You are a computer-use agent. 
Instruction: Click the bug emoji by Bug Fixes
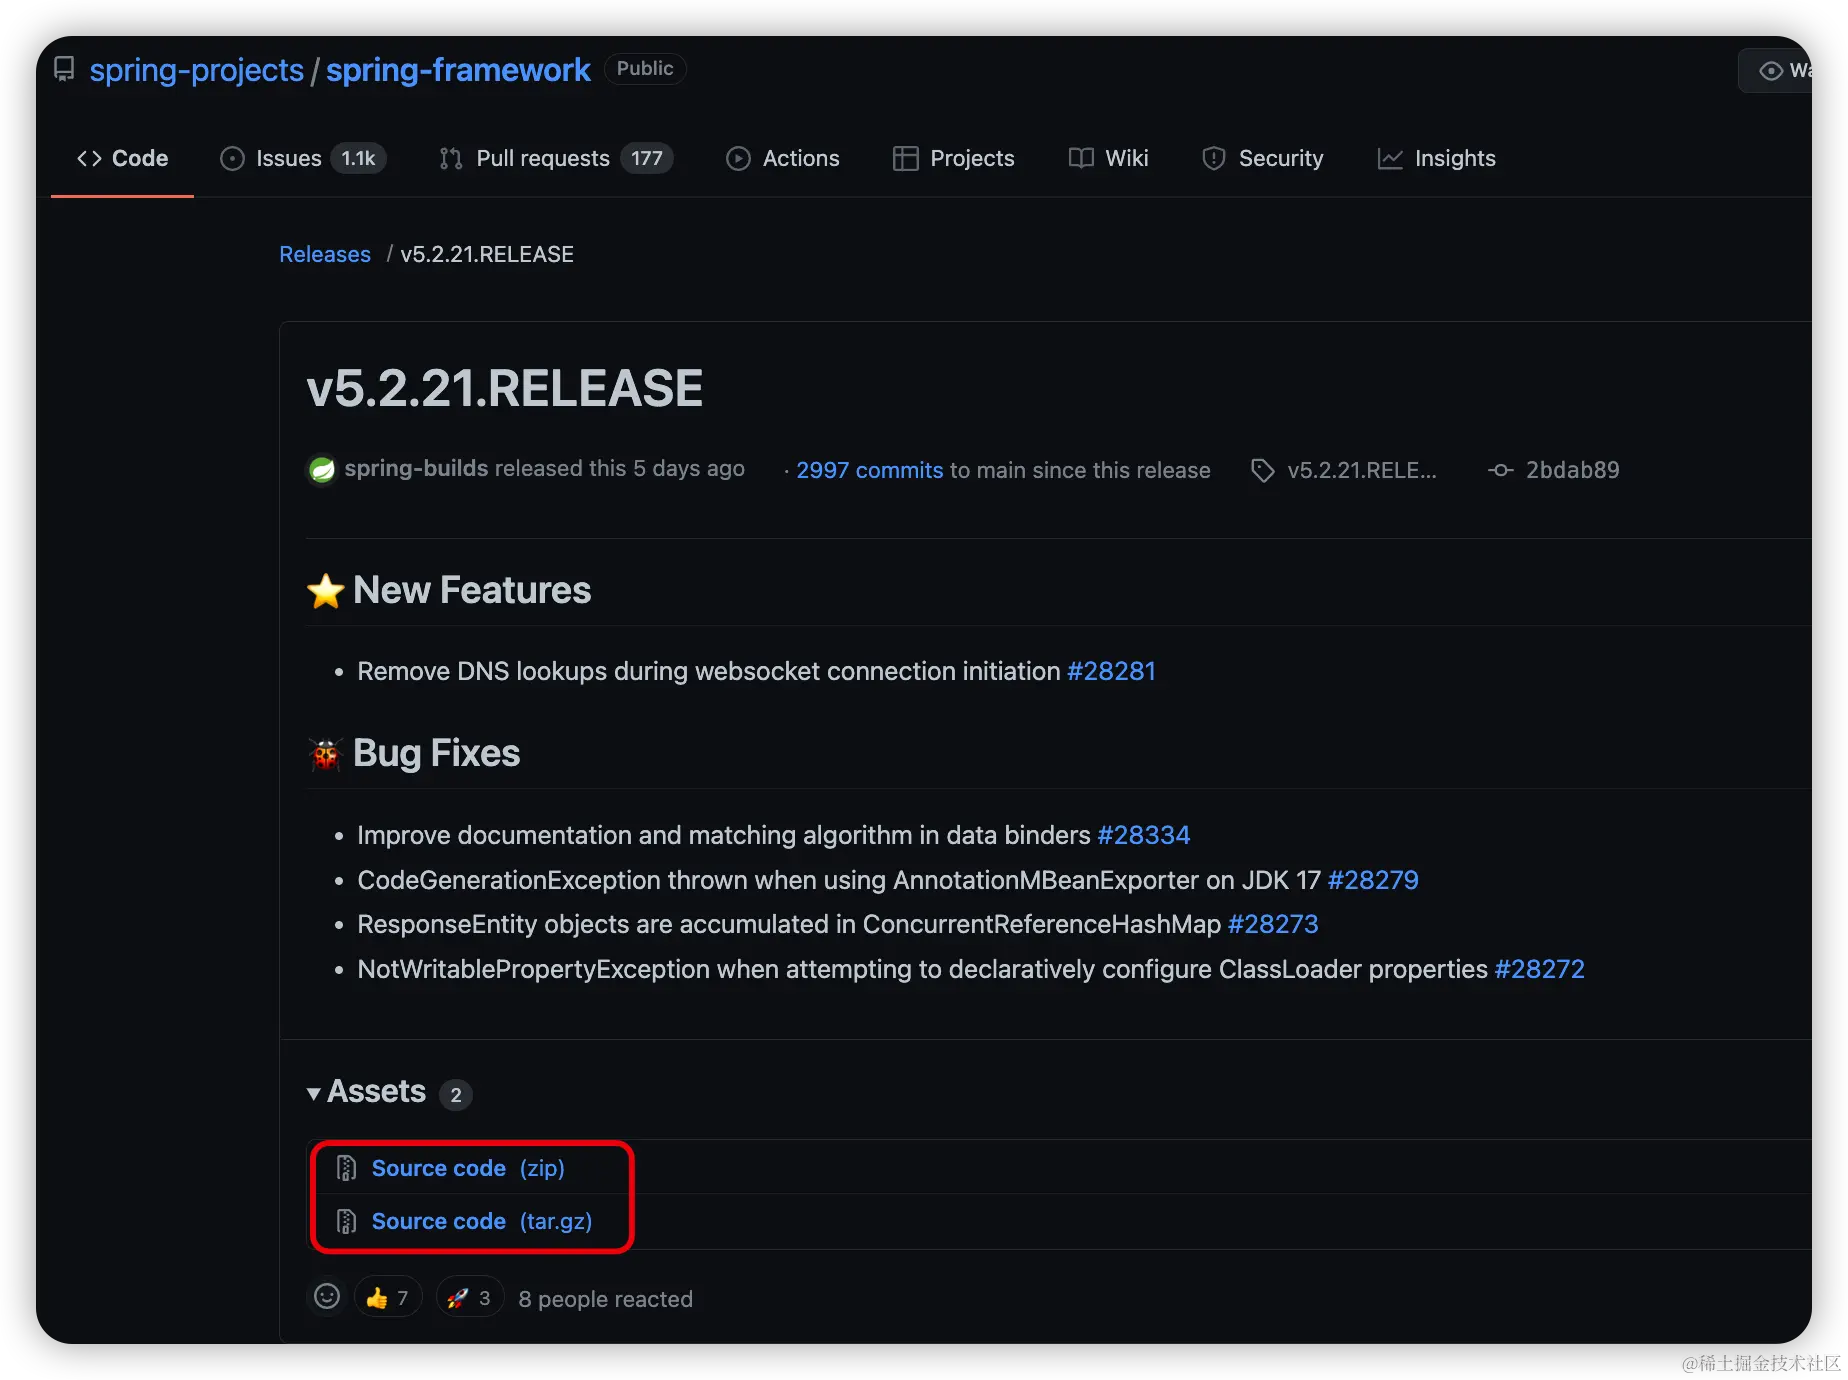coord(326,754)
